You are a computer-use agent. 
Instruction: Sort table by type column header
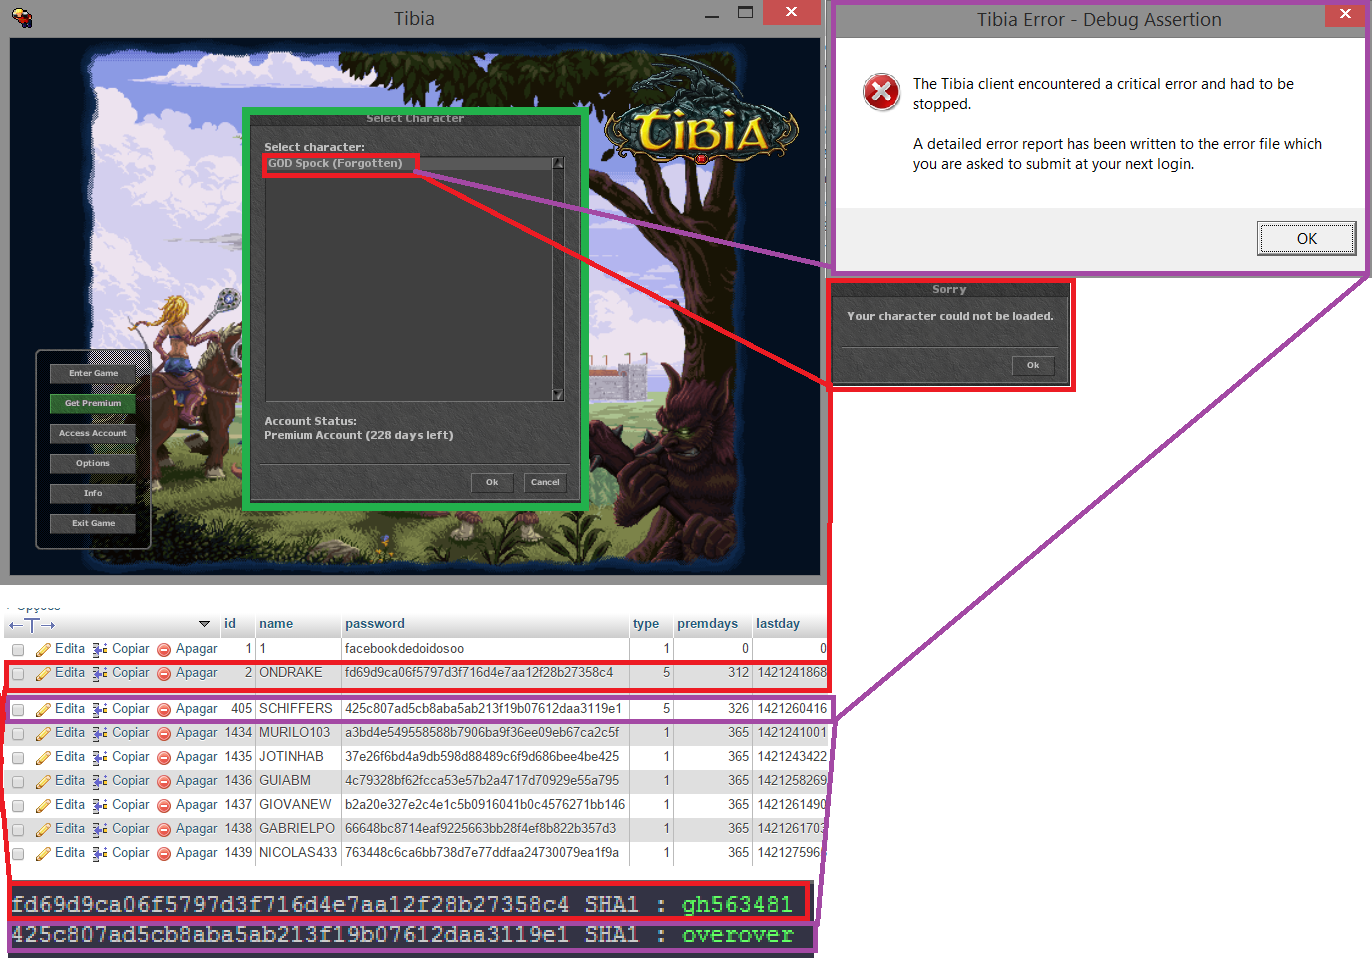pyautogui.click(x=646, y=623)
